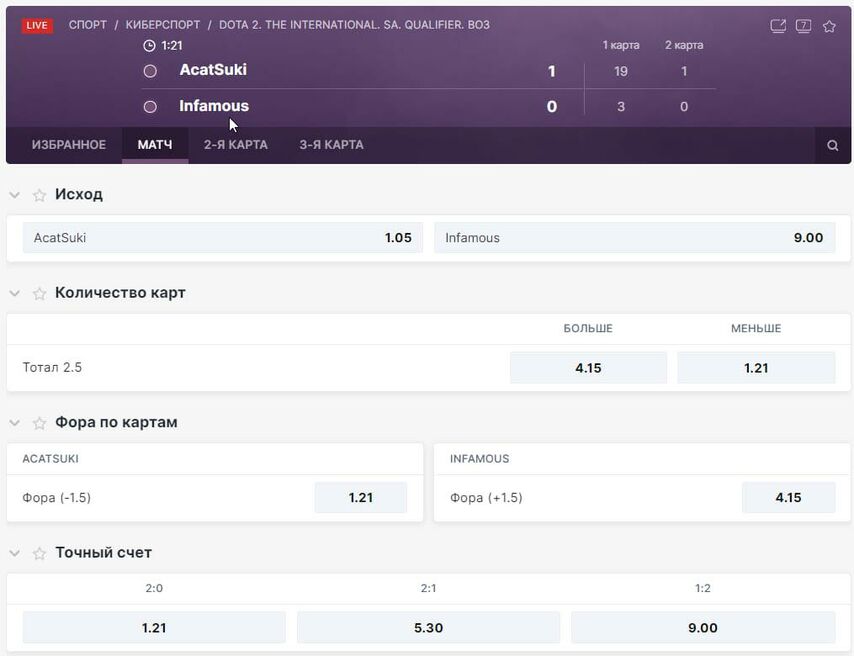Image resolution: width=854 pixels, height=656 pixels.
Task: Click the red LIVE badge
Action: pos(37,25)
